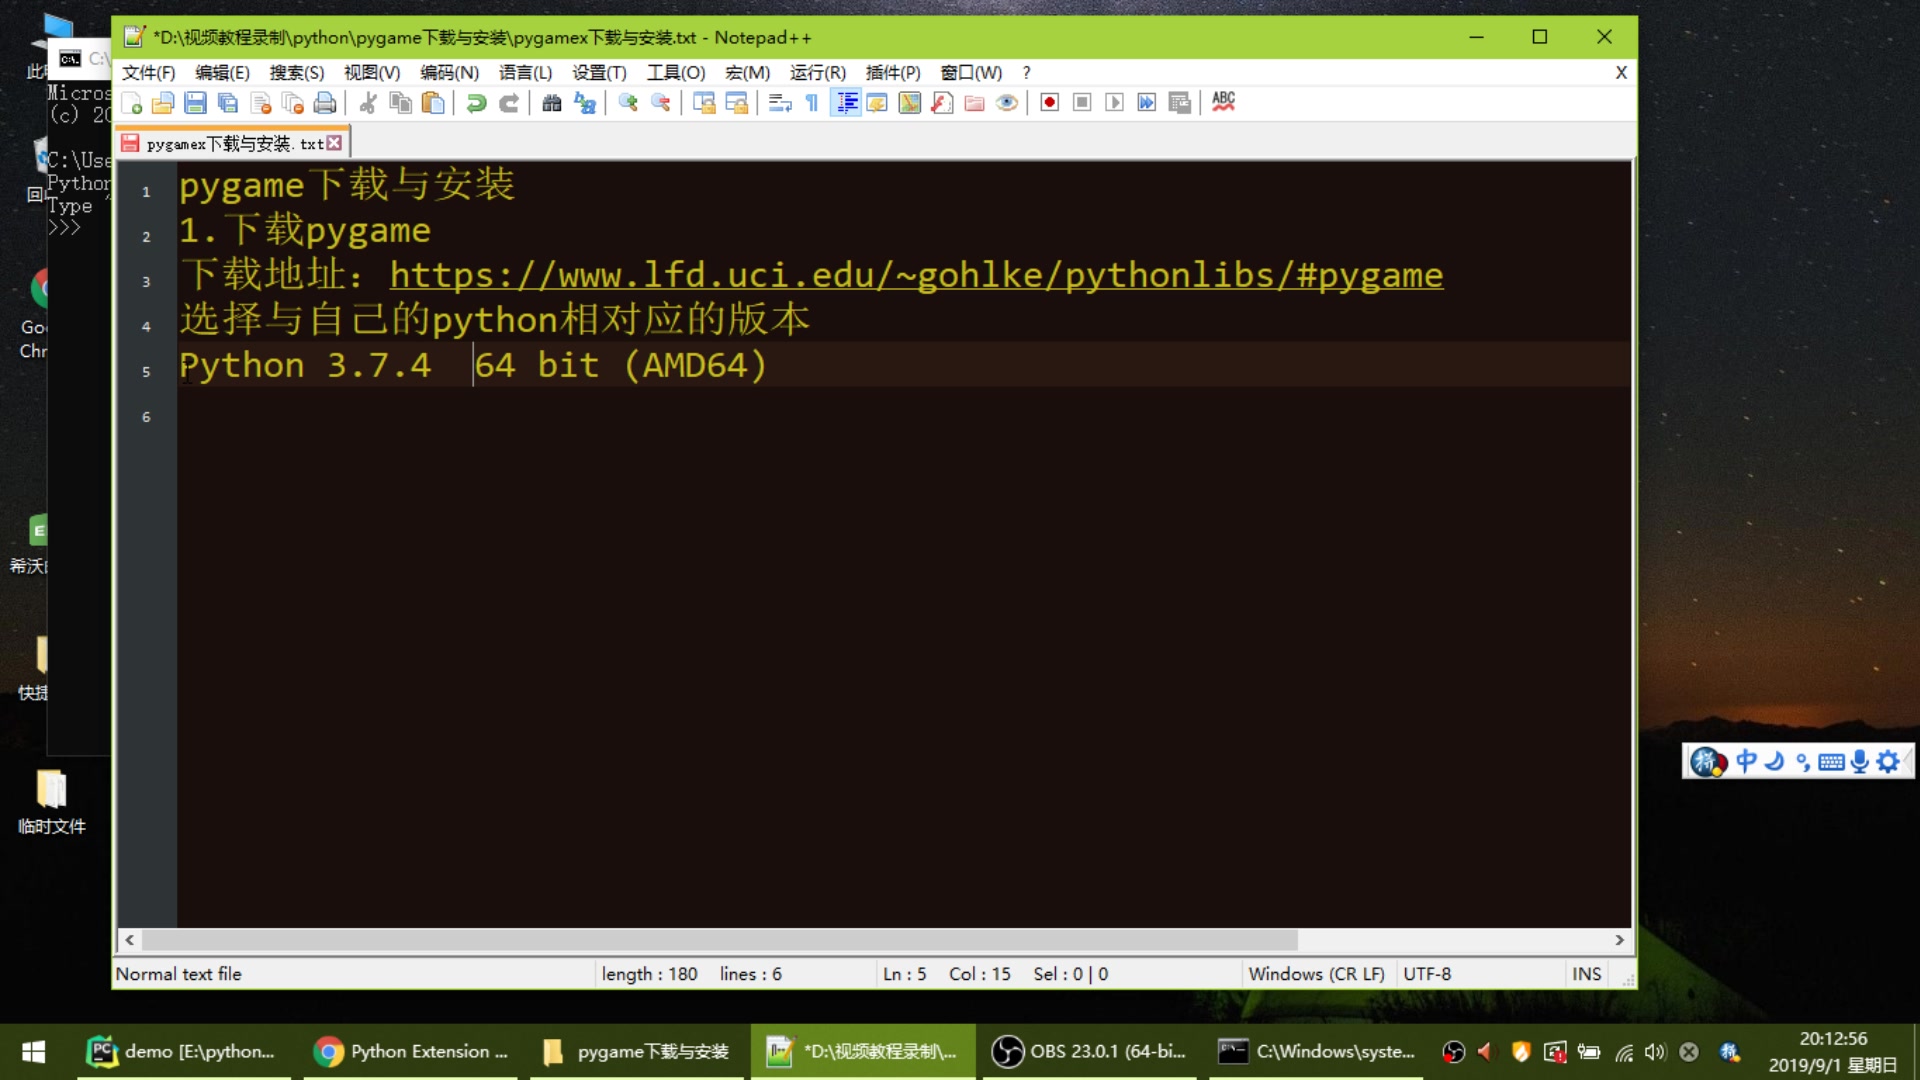Cut selected text with scissors icon
Screen dimensions: 1920x1080
(x=368, y=103)
